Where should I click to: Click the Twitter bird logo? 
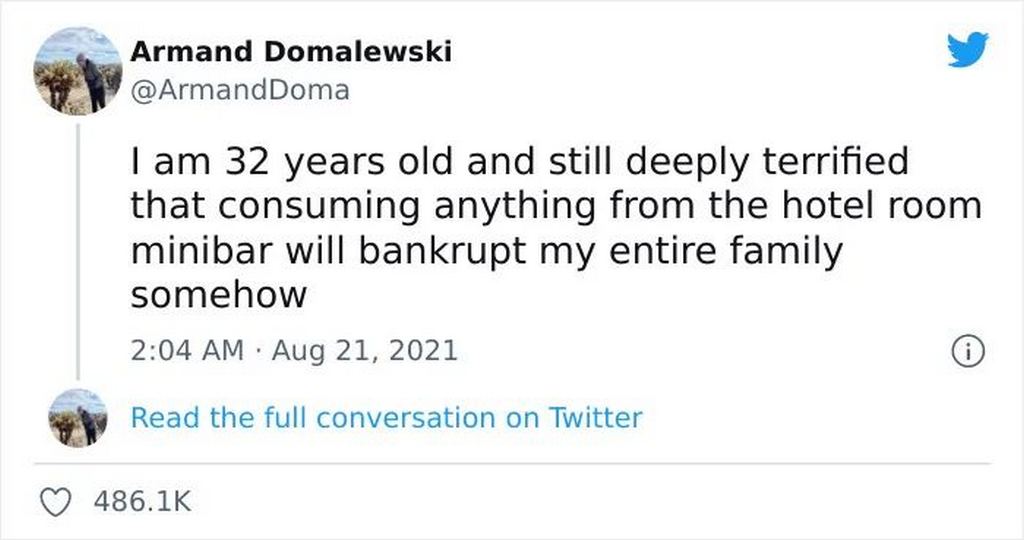[968, 50]
